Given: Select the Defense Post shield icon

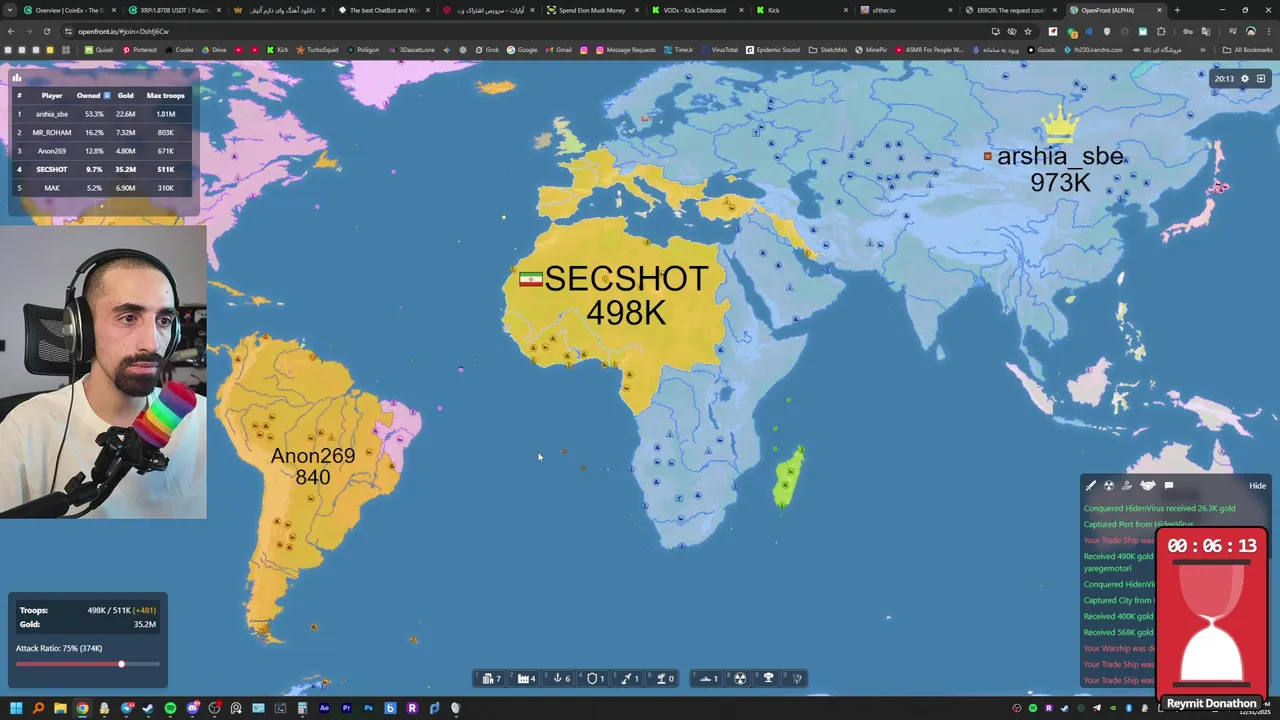Looking at the screenshot, I should 592,678.
